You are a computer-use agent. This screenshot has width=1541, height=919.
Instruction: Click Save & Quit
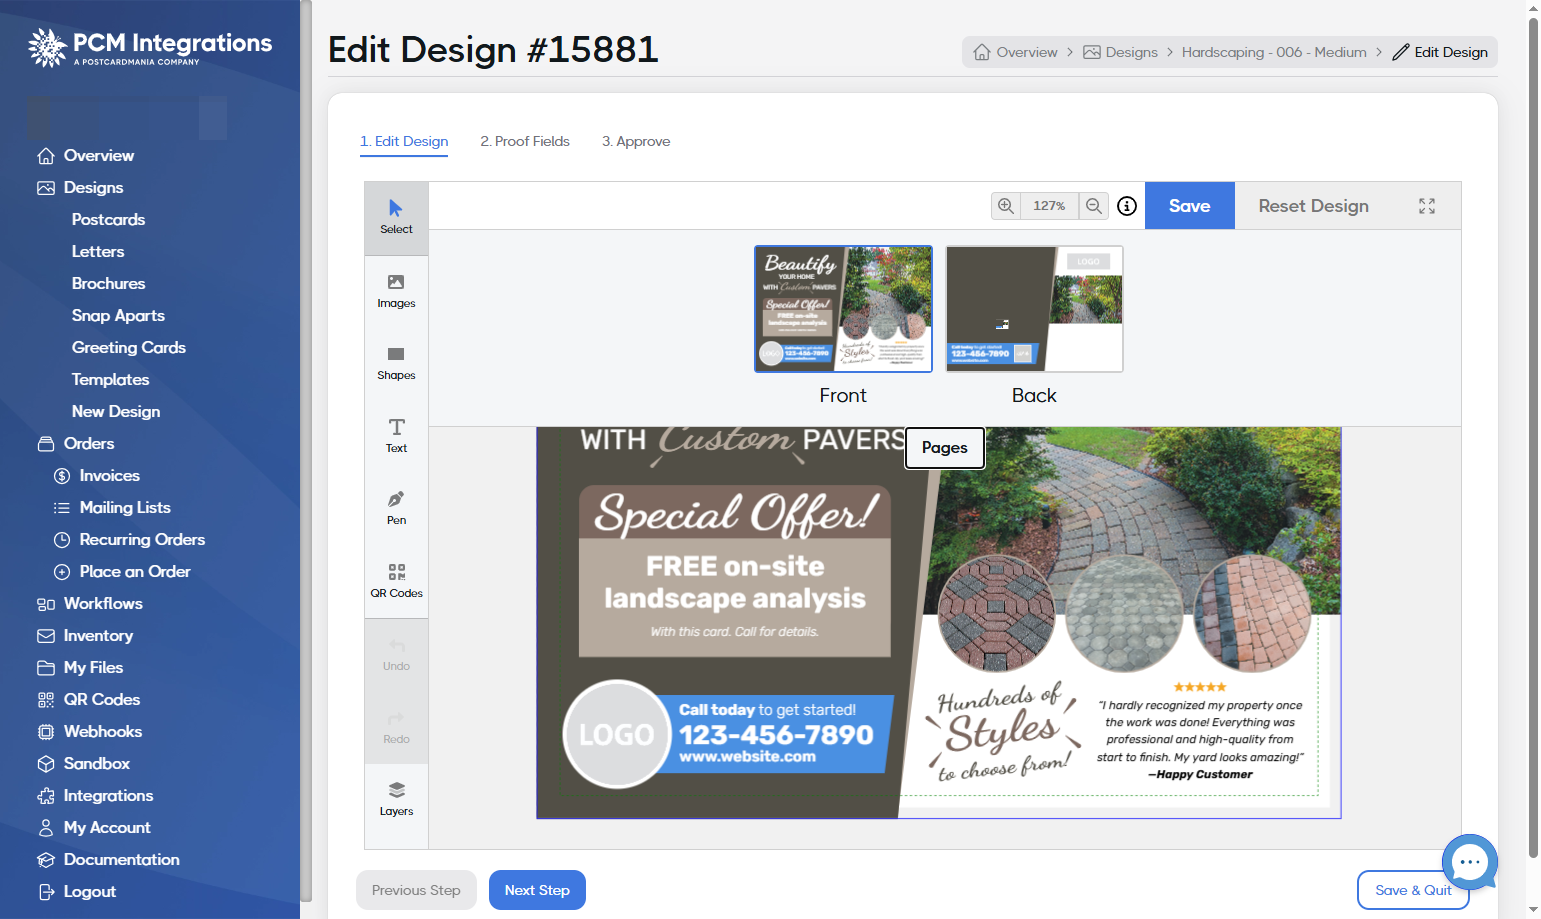(1413, 890)
